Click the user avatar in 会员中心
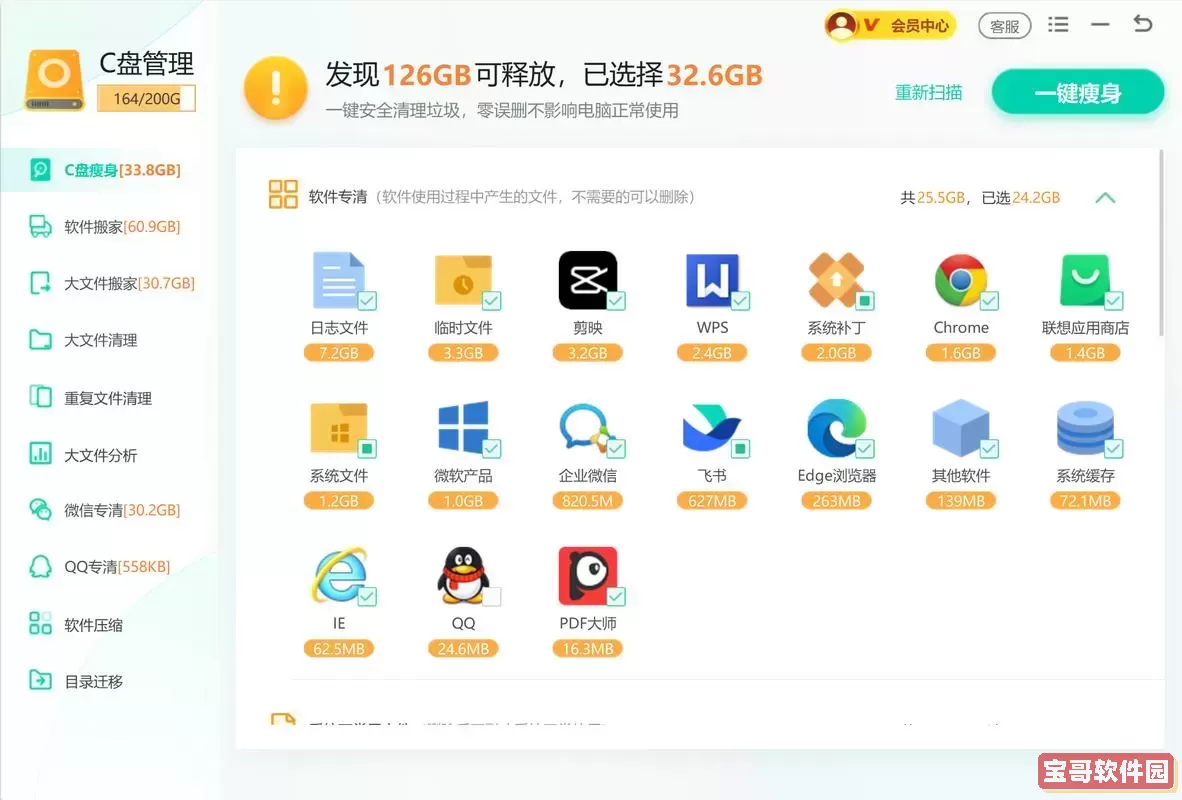 click(x=841, y=25)
